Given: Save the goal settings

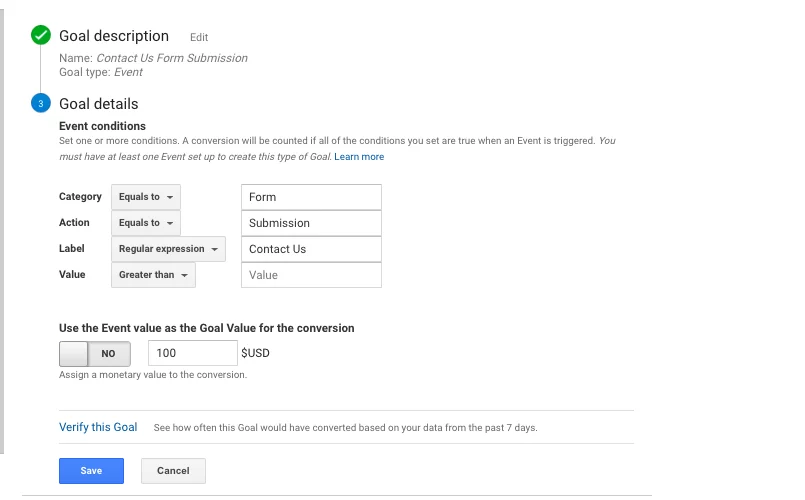Looking at the screenshot, I should tap(91, 471).
